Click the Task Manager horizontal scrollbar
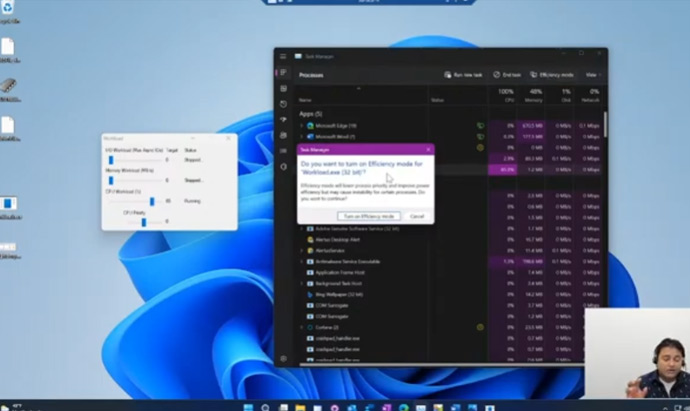This screenshot has width=690, height=411. 441,364
